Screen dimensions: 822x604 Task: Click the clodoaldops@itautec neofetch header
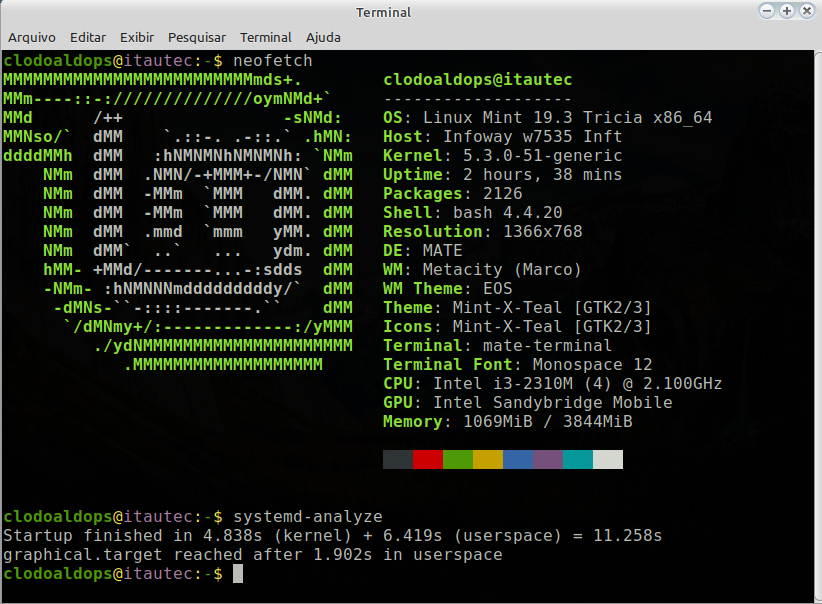point(478,80)
